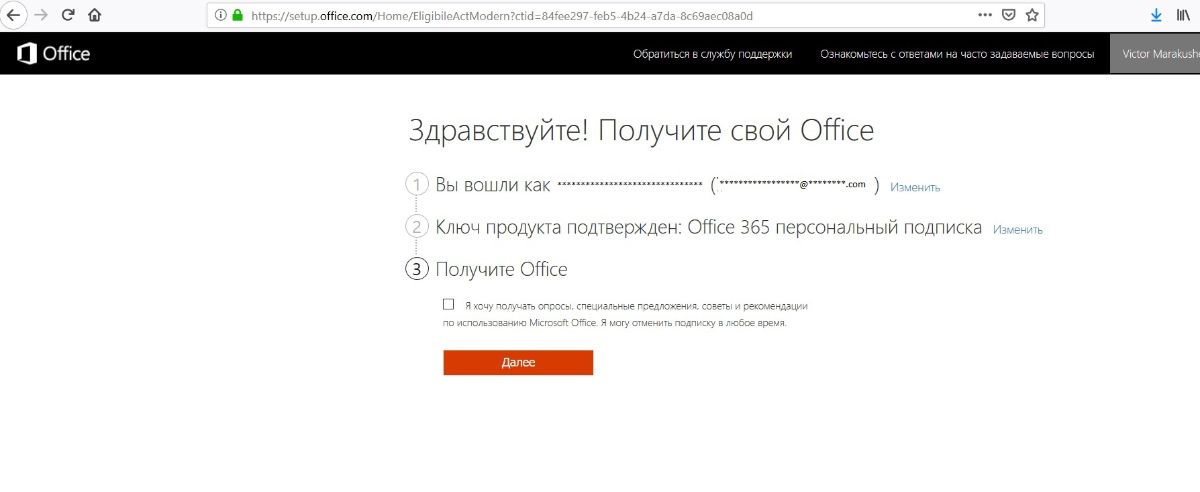
Task: Go forward with the browser forward arrow
Action: click(x=41, y=15)
